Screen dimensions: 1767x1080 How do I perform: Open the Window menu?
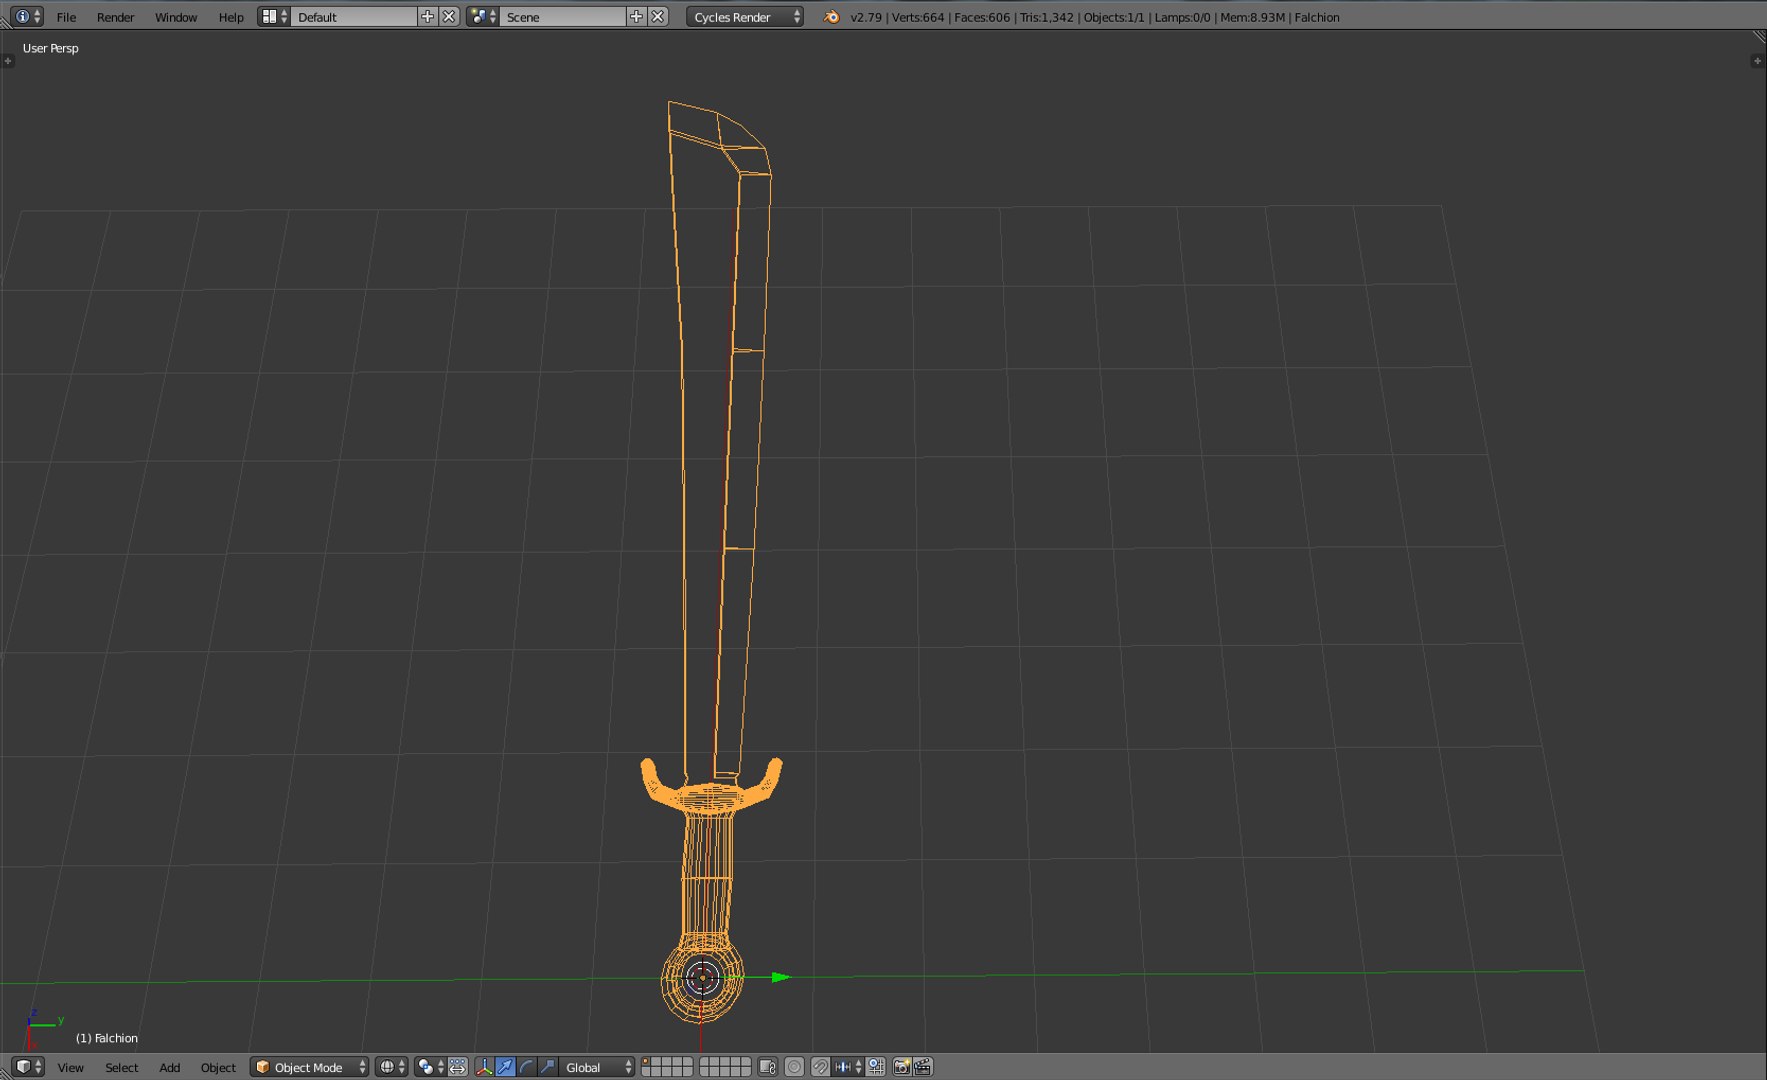(x=176, y=17)
